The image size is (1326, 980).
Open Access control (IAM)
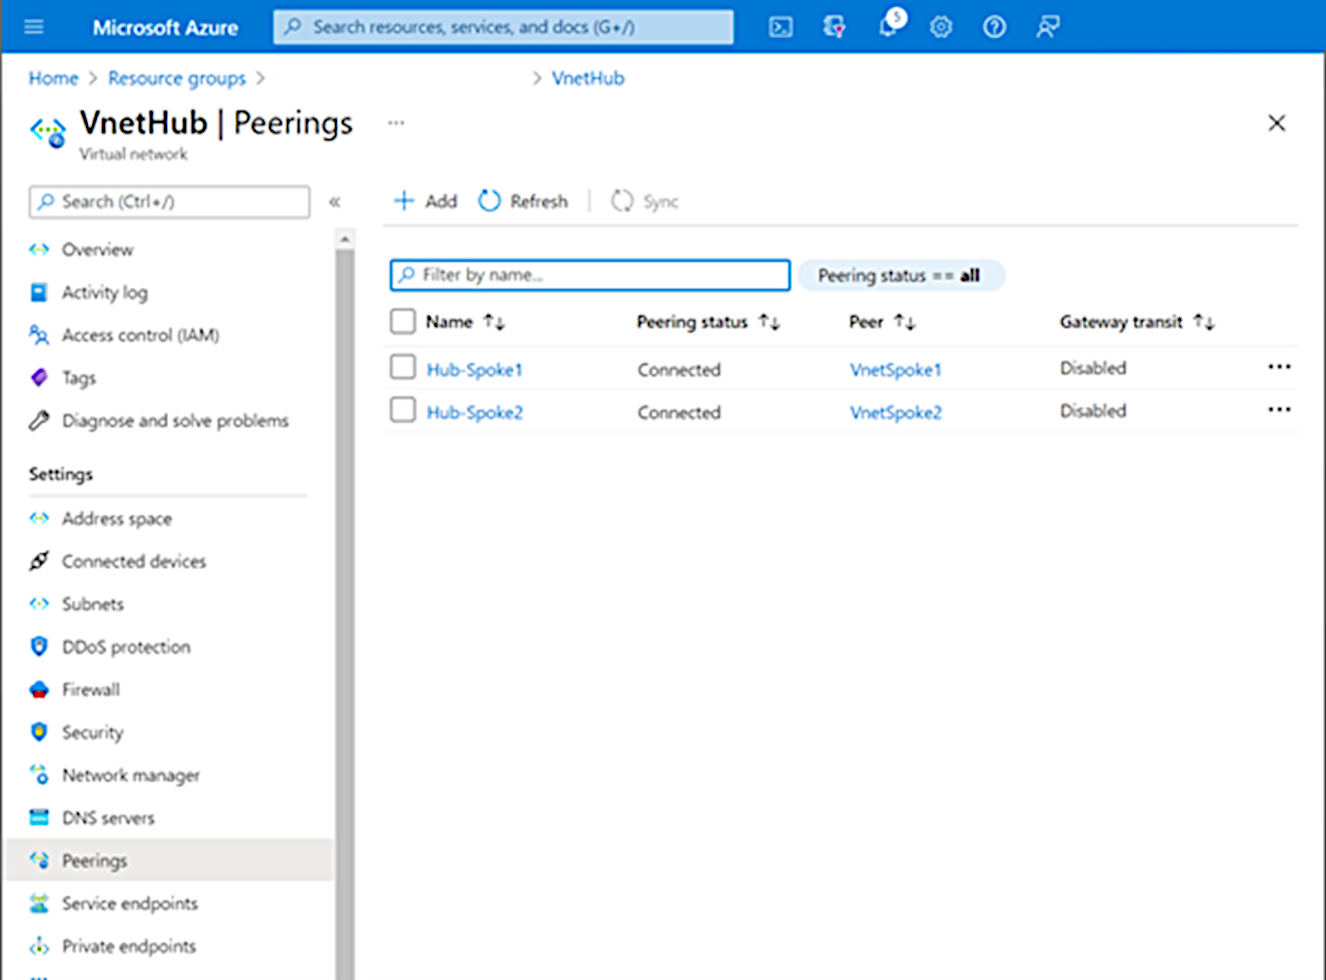140,336
